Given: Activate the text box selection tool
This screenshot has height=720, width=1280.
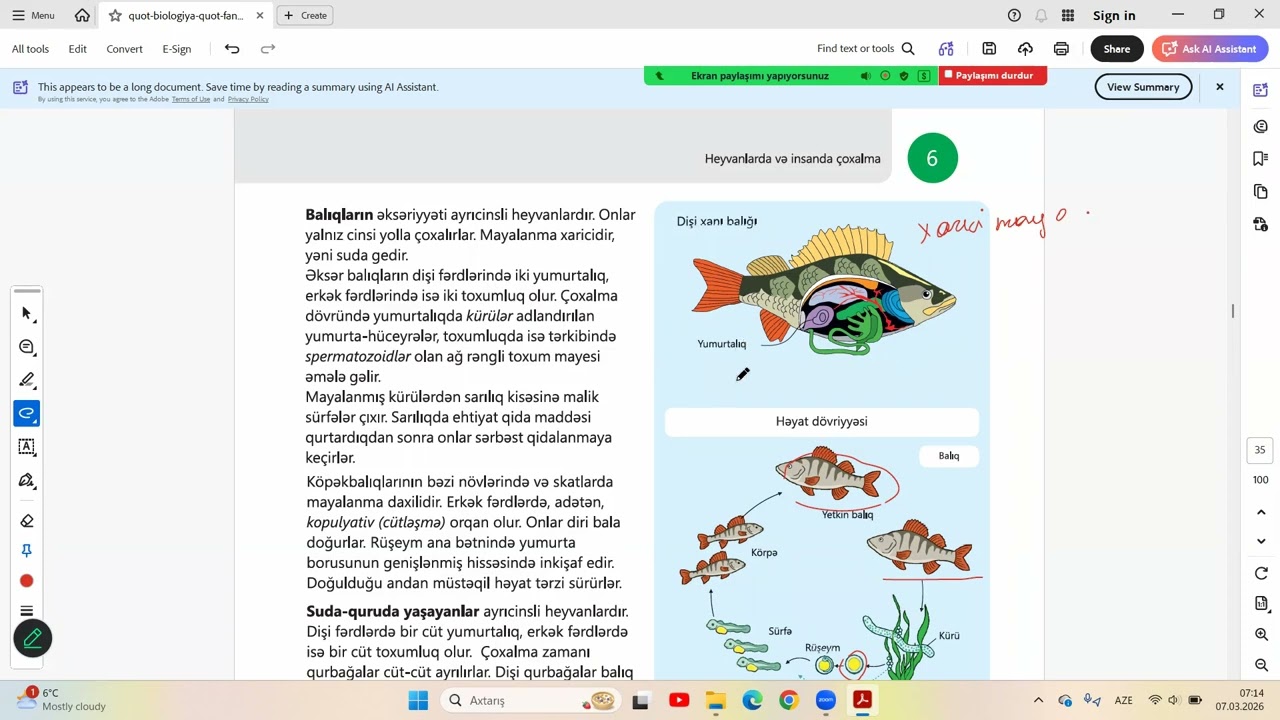Looking at the screenshot, I should tap(27, 447).
